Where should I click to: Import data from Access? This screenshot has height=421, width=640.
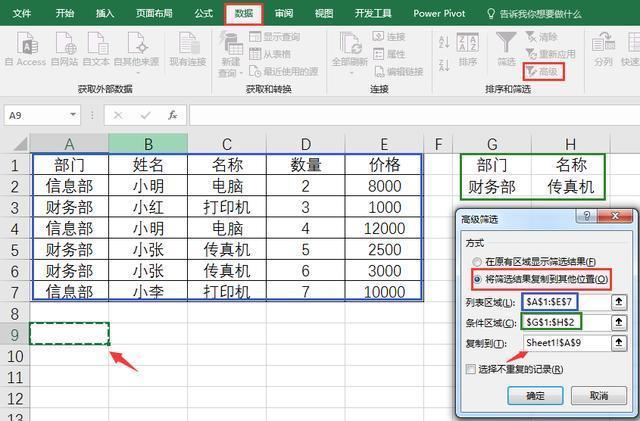(26, 49)
